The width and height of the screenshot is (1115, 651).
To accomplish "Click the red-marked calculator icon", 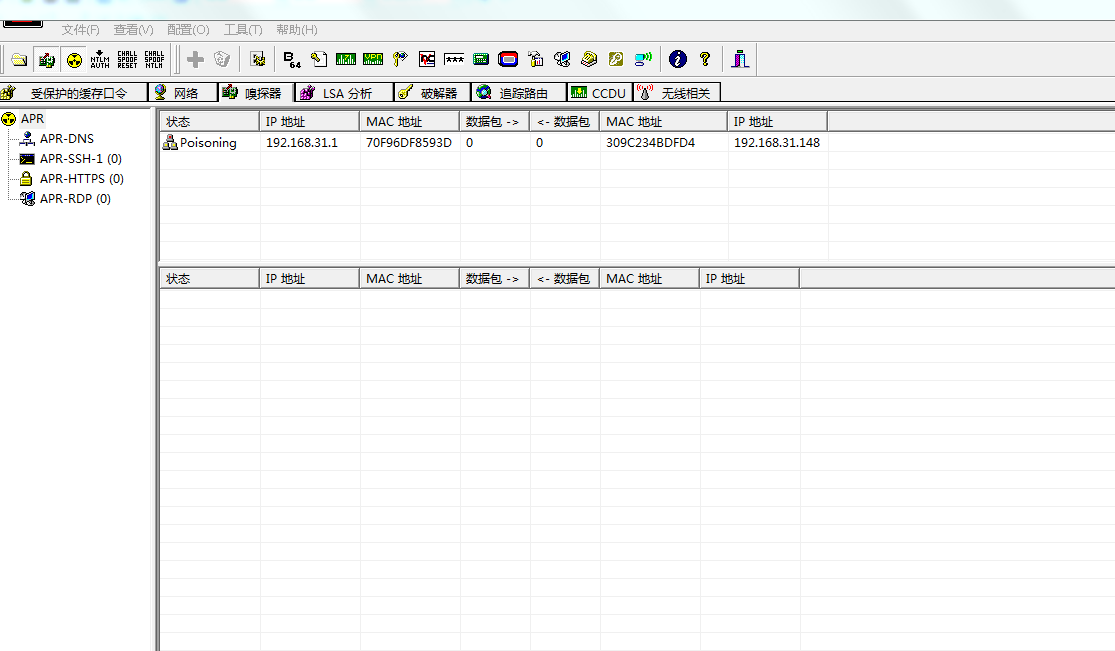I will [427, 60].
